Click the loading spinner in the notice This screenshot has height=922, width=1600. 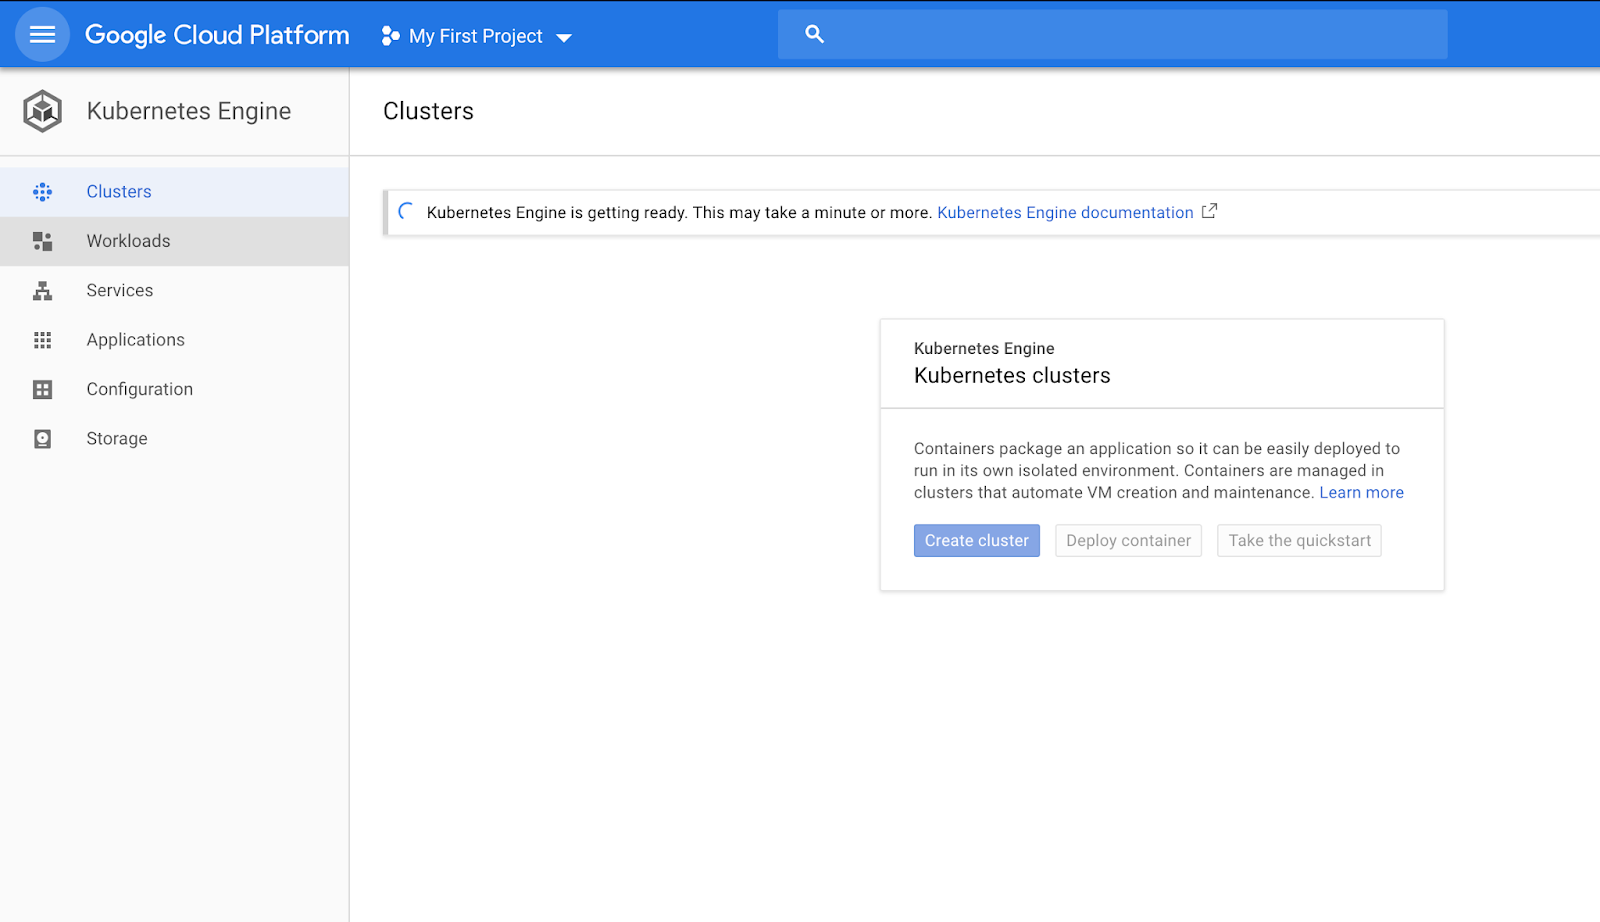406,211
